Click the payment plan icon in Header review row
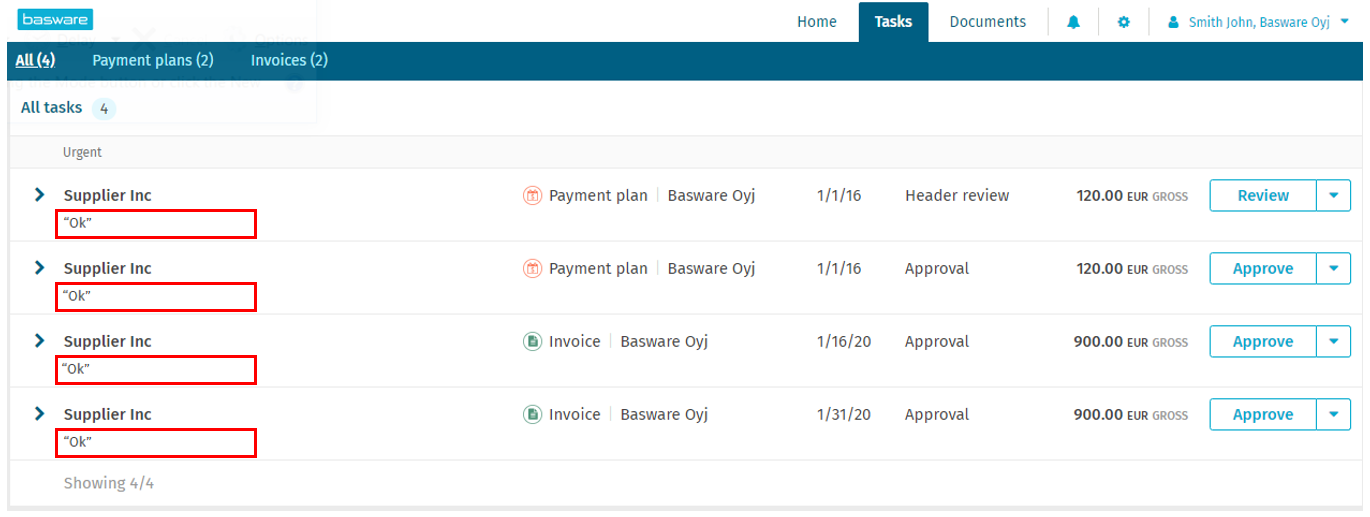The width and height of the screenshot is (1370, 517). [x=532, y=196]
